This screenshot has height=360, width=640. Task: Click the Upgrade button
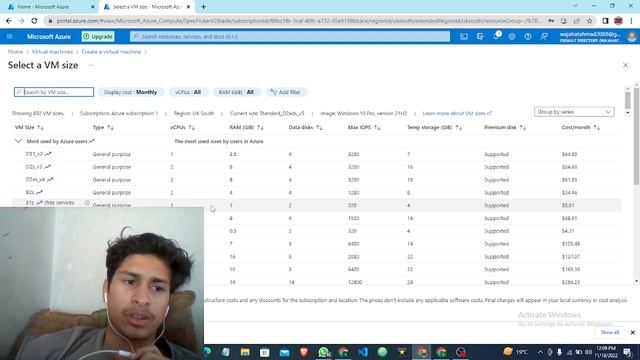(98, 36)
